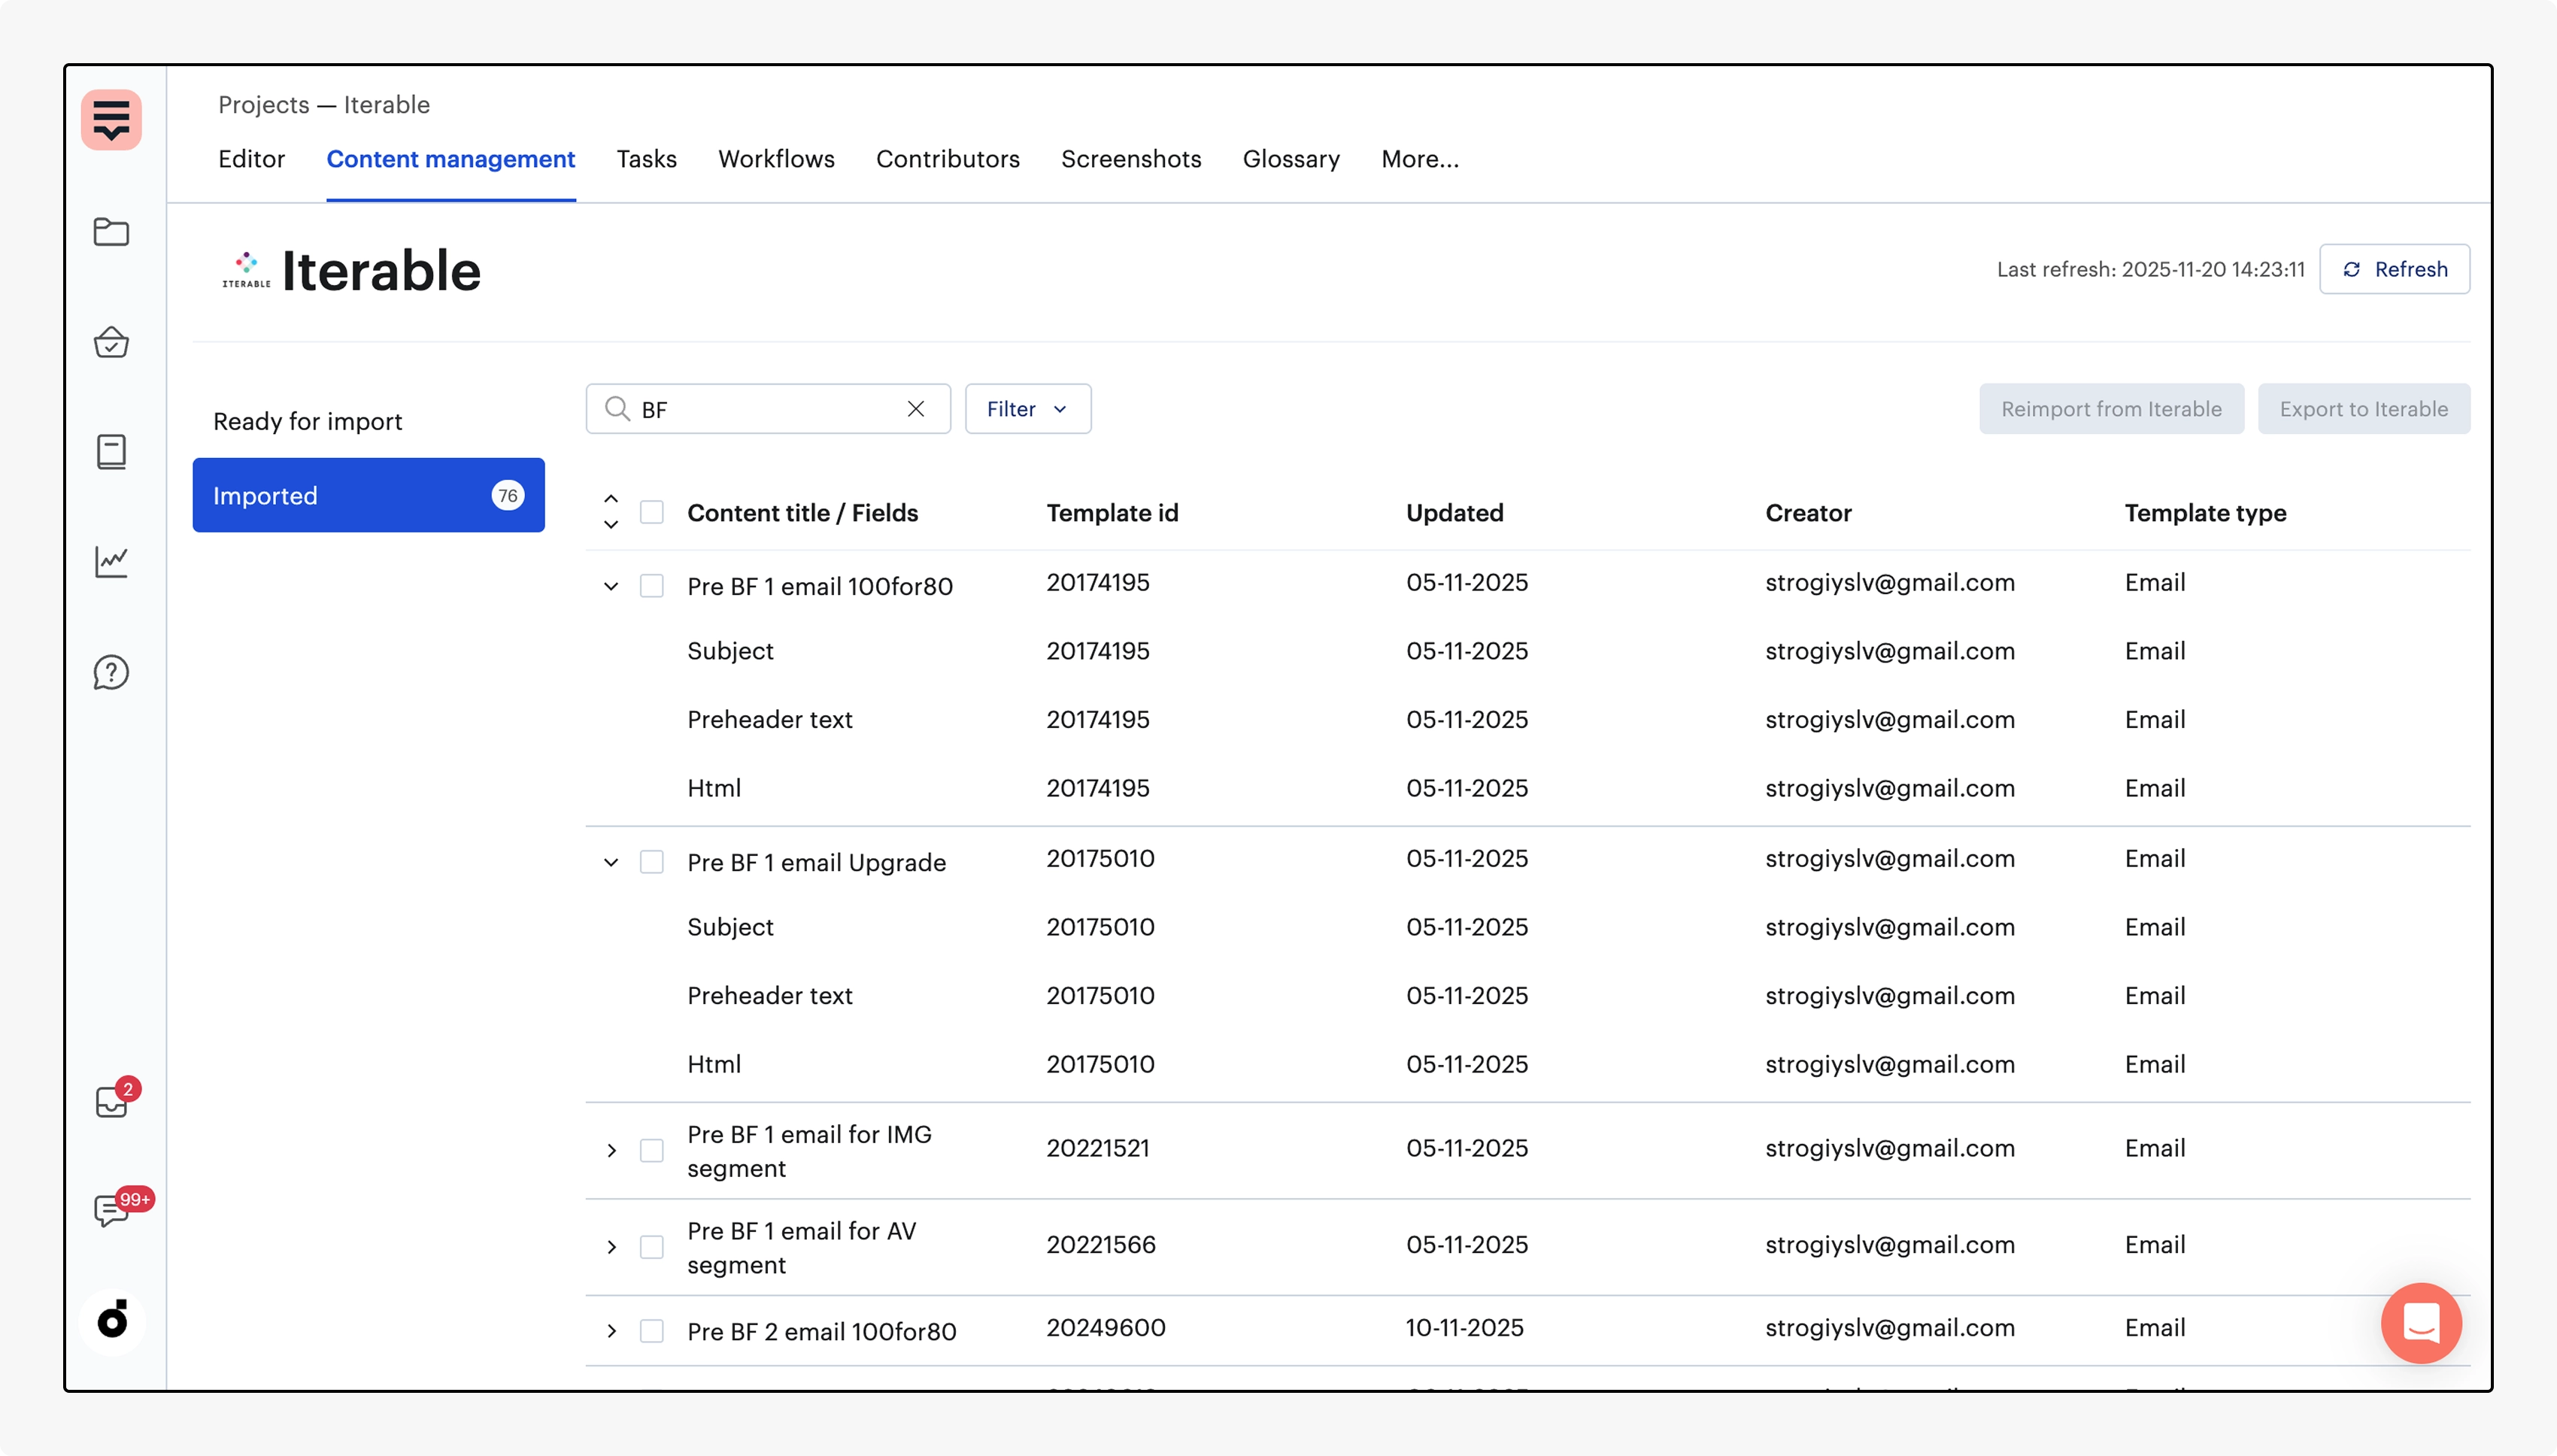Open the help question mark icon in the sidebar

point(111,672)
